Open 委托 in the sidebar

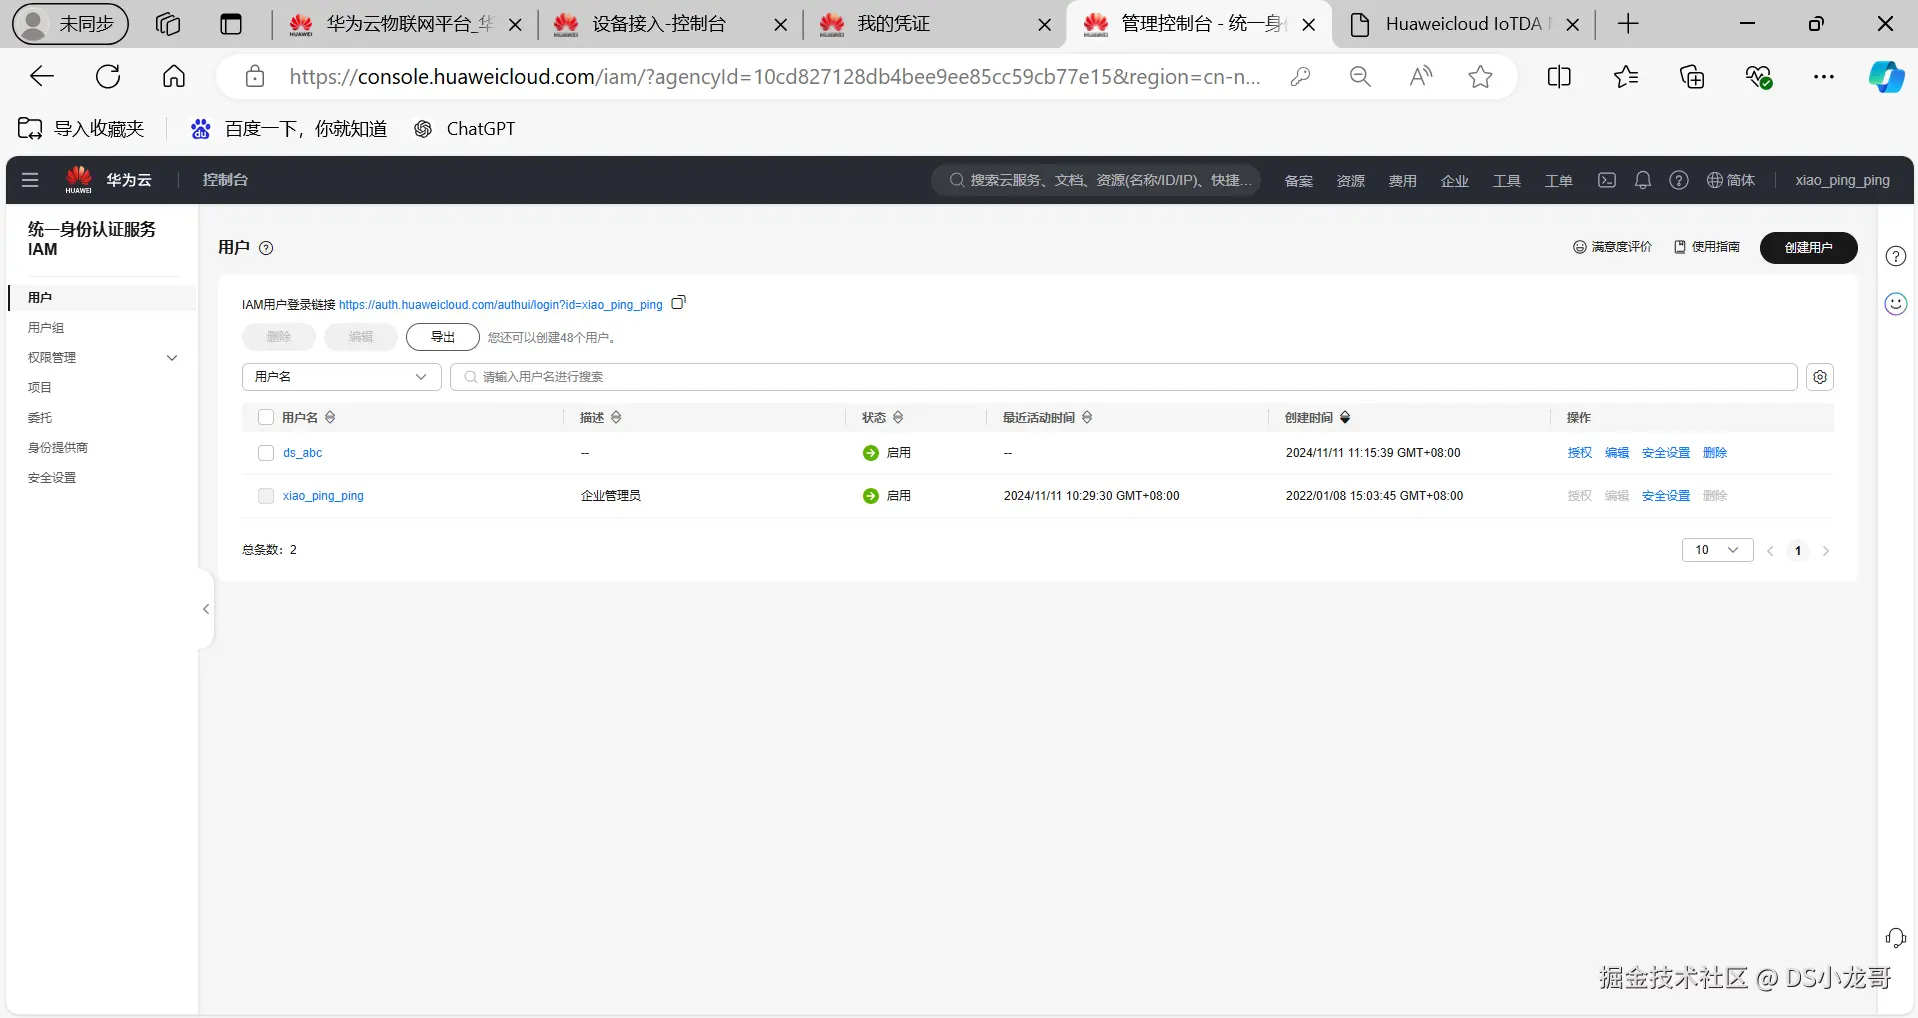(x=40, y=417)
